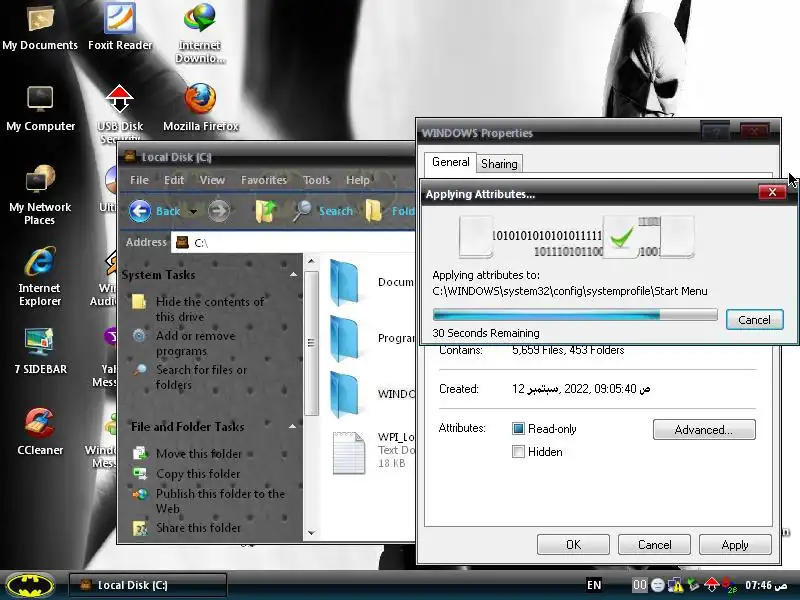Select the WPI_Log text document icon
The height and width of the screenshot is (600, 800).
(x=349, y=453)
